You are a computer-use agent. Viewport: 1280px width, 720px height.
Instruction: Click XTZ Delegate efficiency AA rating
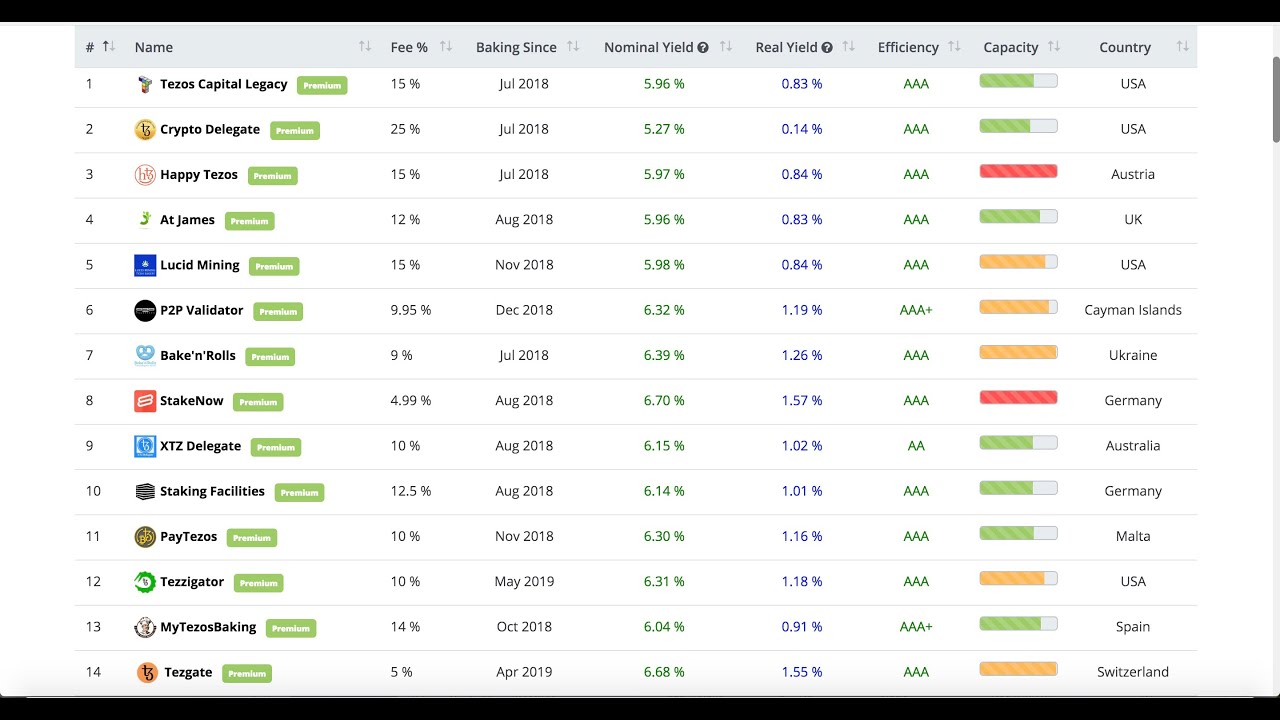pyautogui.click(x=916, y=446)
